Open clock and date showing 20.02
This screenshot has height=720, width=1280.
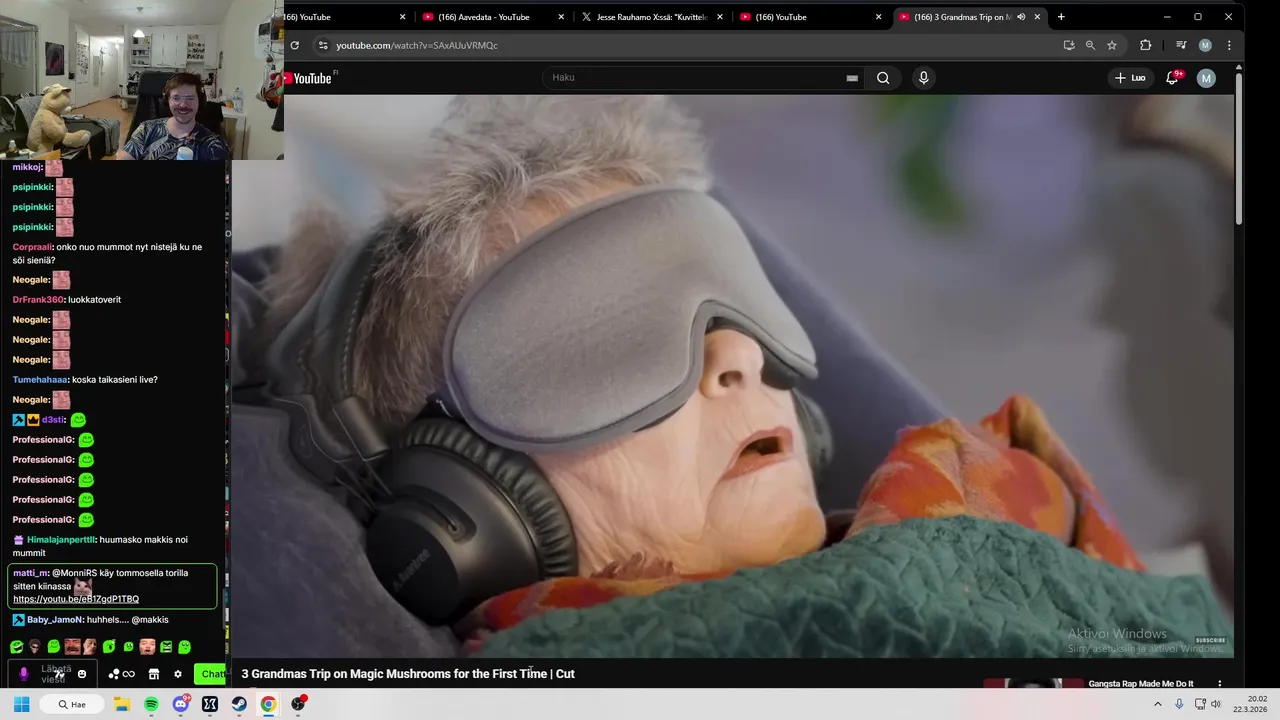1250,704
